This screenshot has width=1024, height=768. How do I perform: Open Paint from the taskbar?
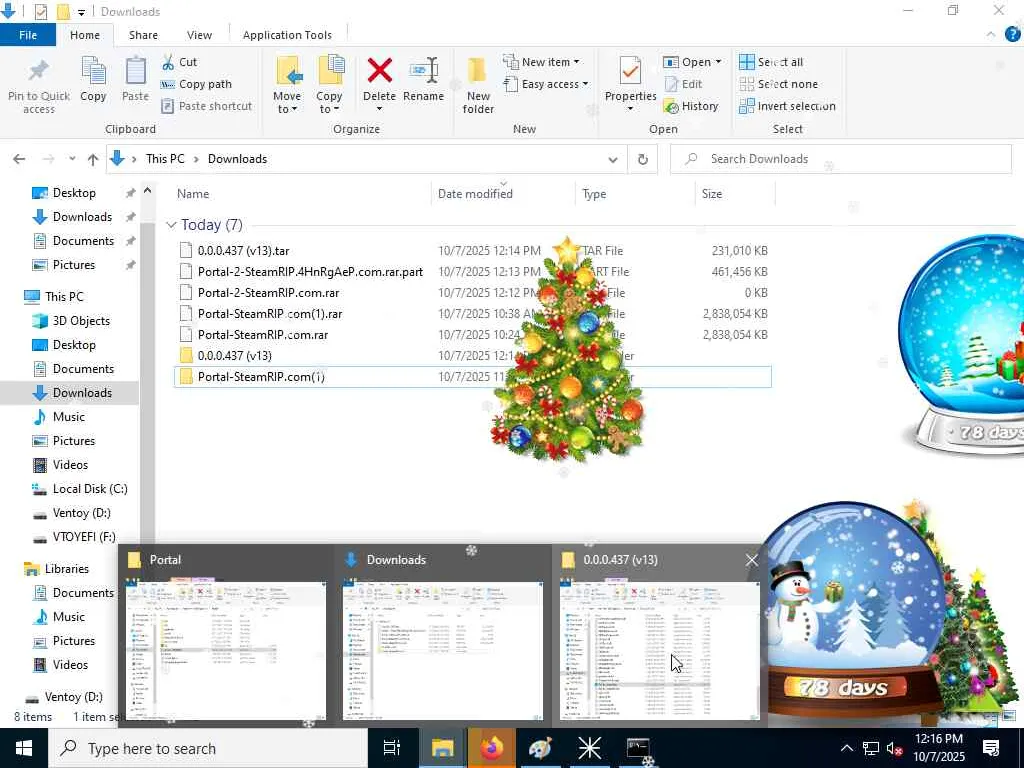click(x=541, y=748)
